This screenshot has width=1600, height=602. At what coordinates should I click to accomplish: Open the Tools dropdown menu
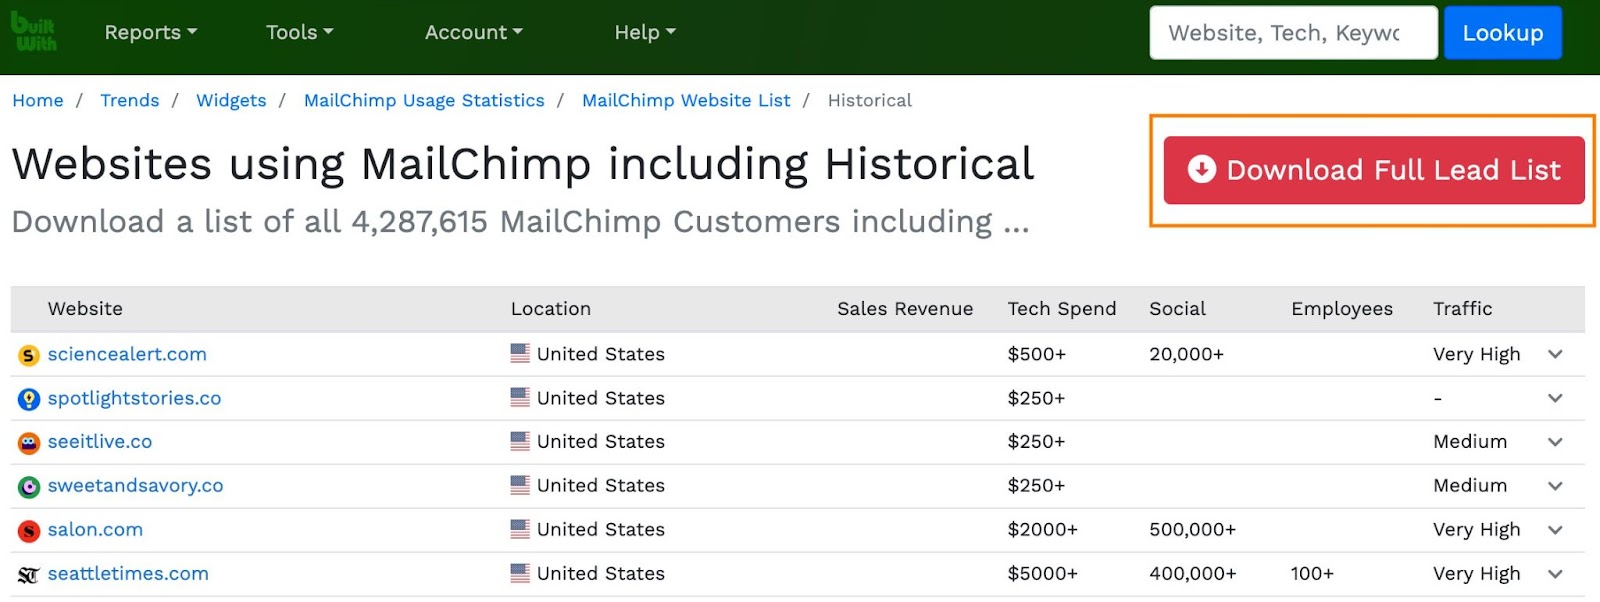[299, 32]
